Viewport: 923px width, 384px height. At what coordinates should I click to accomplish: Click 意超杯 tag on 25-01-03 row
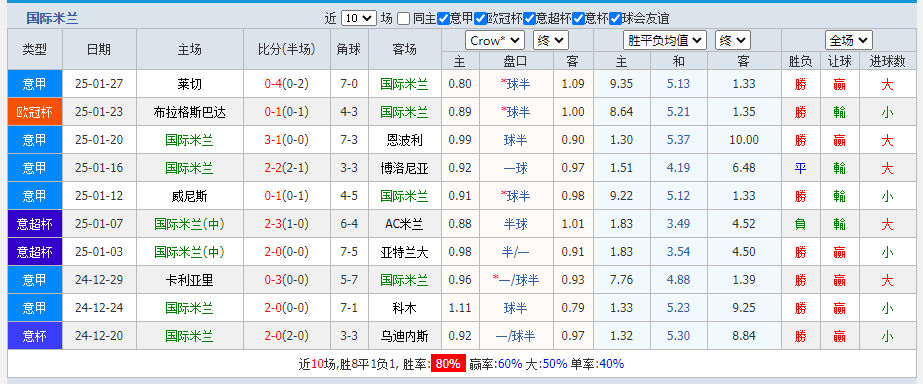click(35, 252)
